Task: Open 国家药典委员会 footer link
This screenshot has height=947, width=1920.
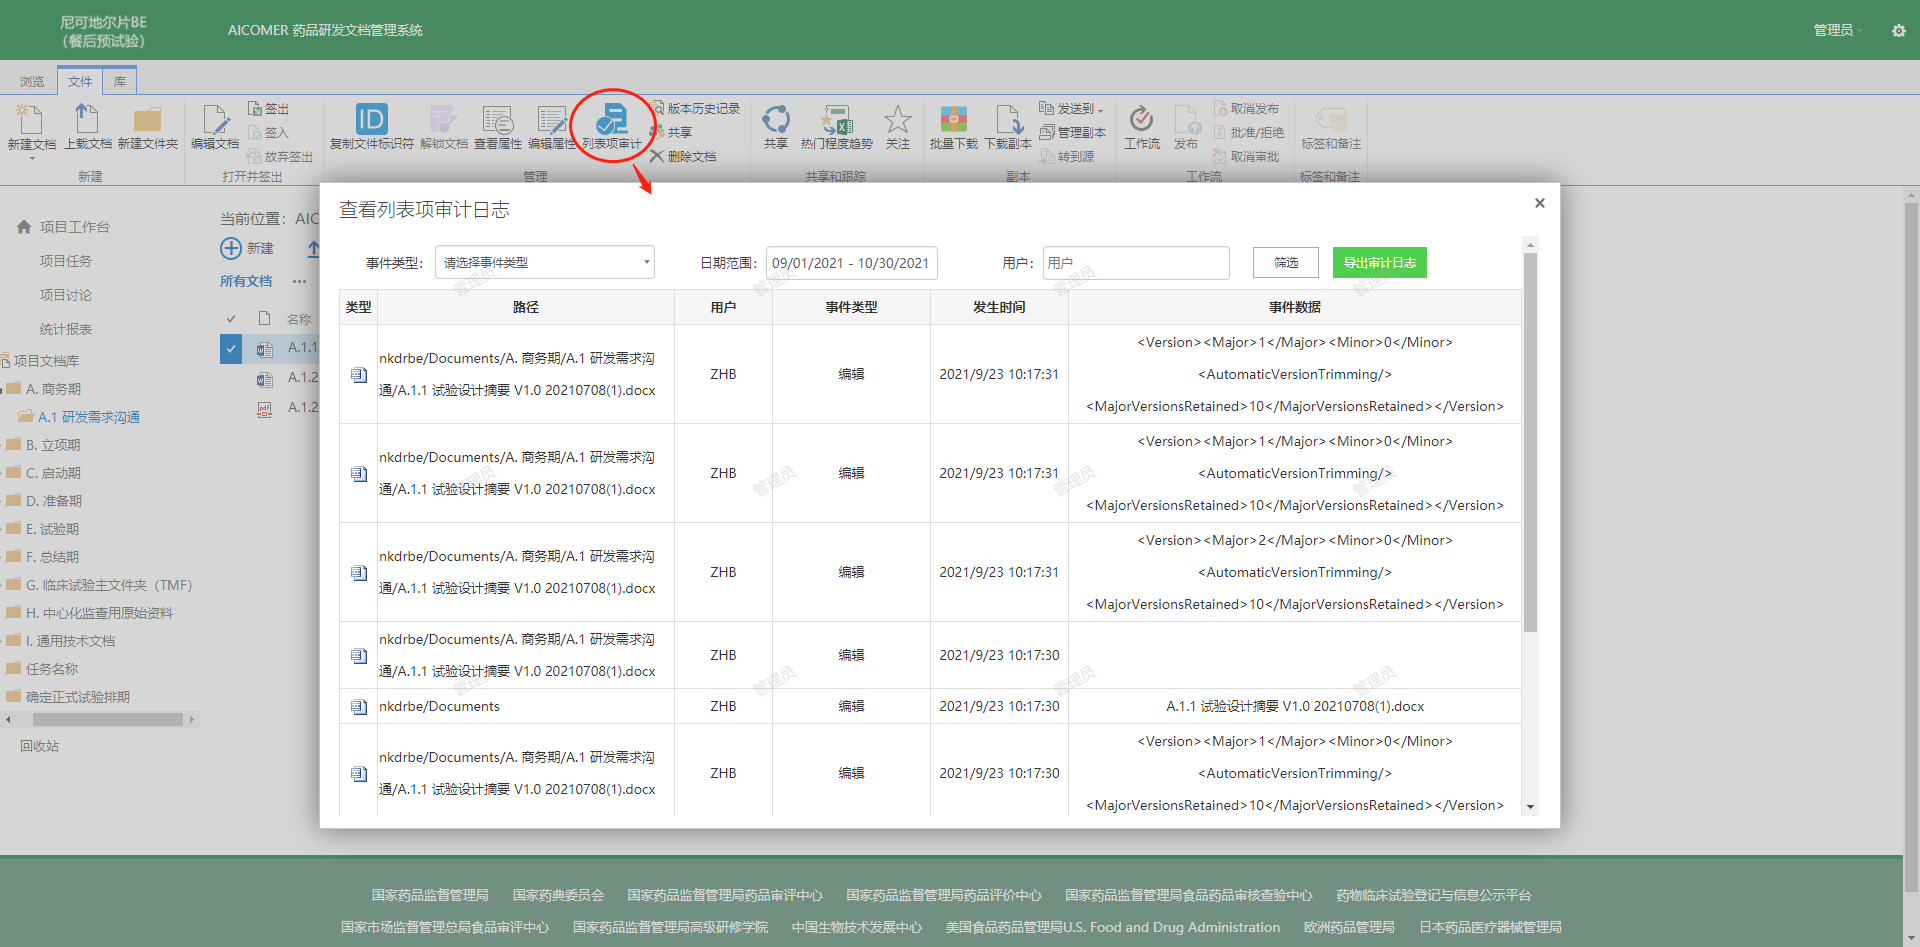Action: (x=558, y=895)
